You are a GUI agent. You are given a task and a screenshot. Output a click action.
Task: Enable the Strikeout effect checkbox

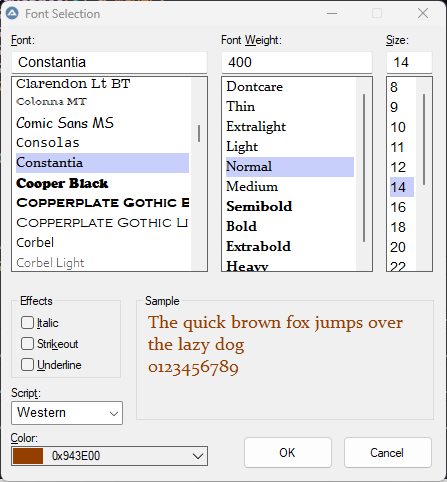[27, 344]
